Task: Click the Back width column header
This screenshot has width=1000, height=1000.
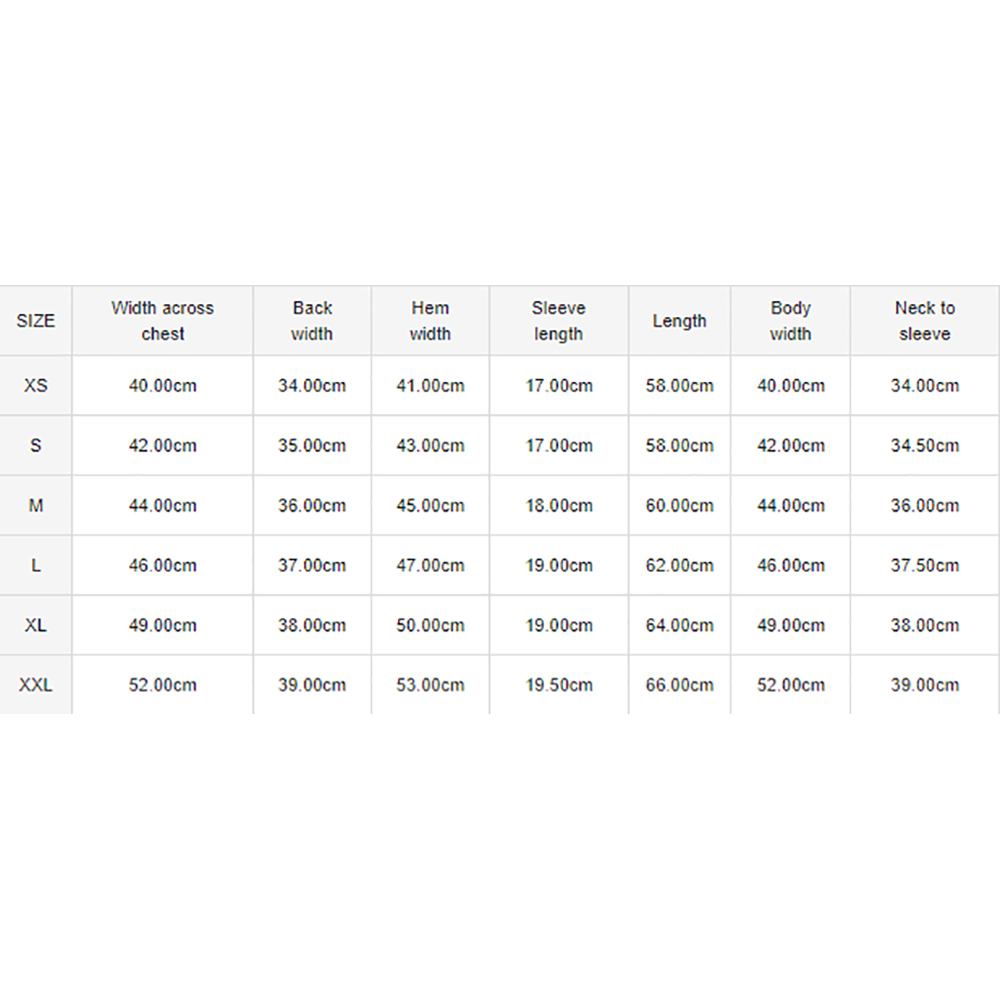Action: (x=312, y=321)
